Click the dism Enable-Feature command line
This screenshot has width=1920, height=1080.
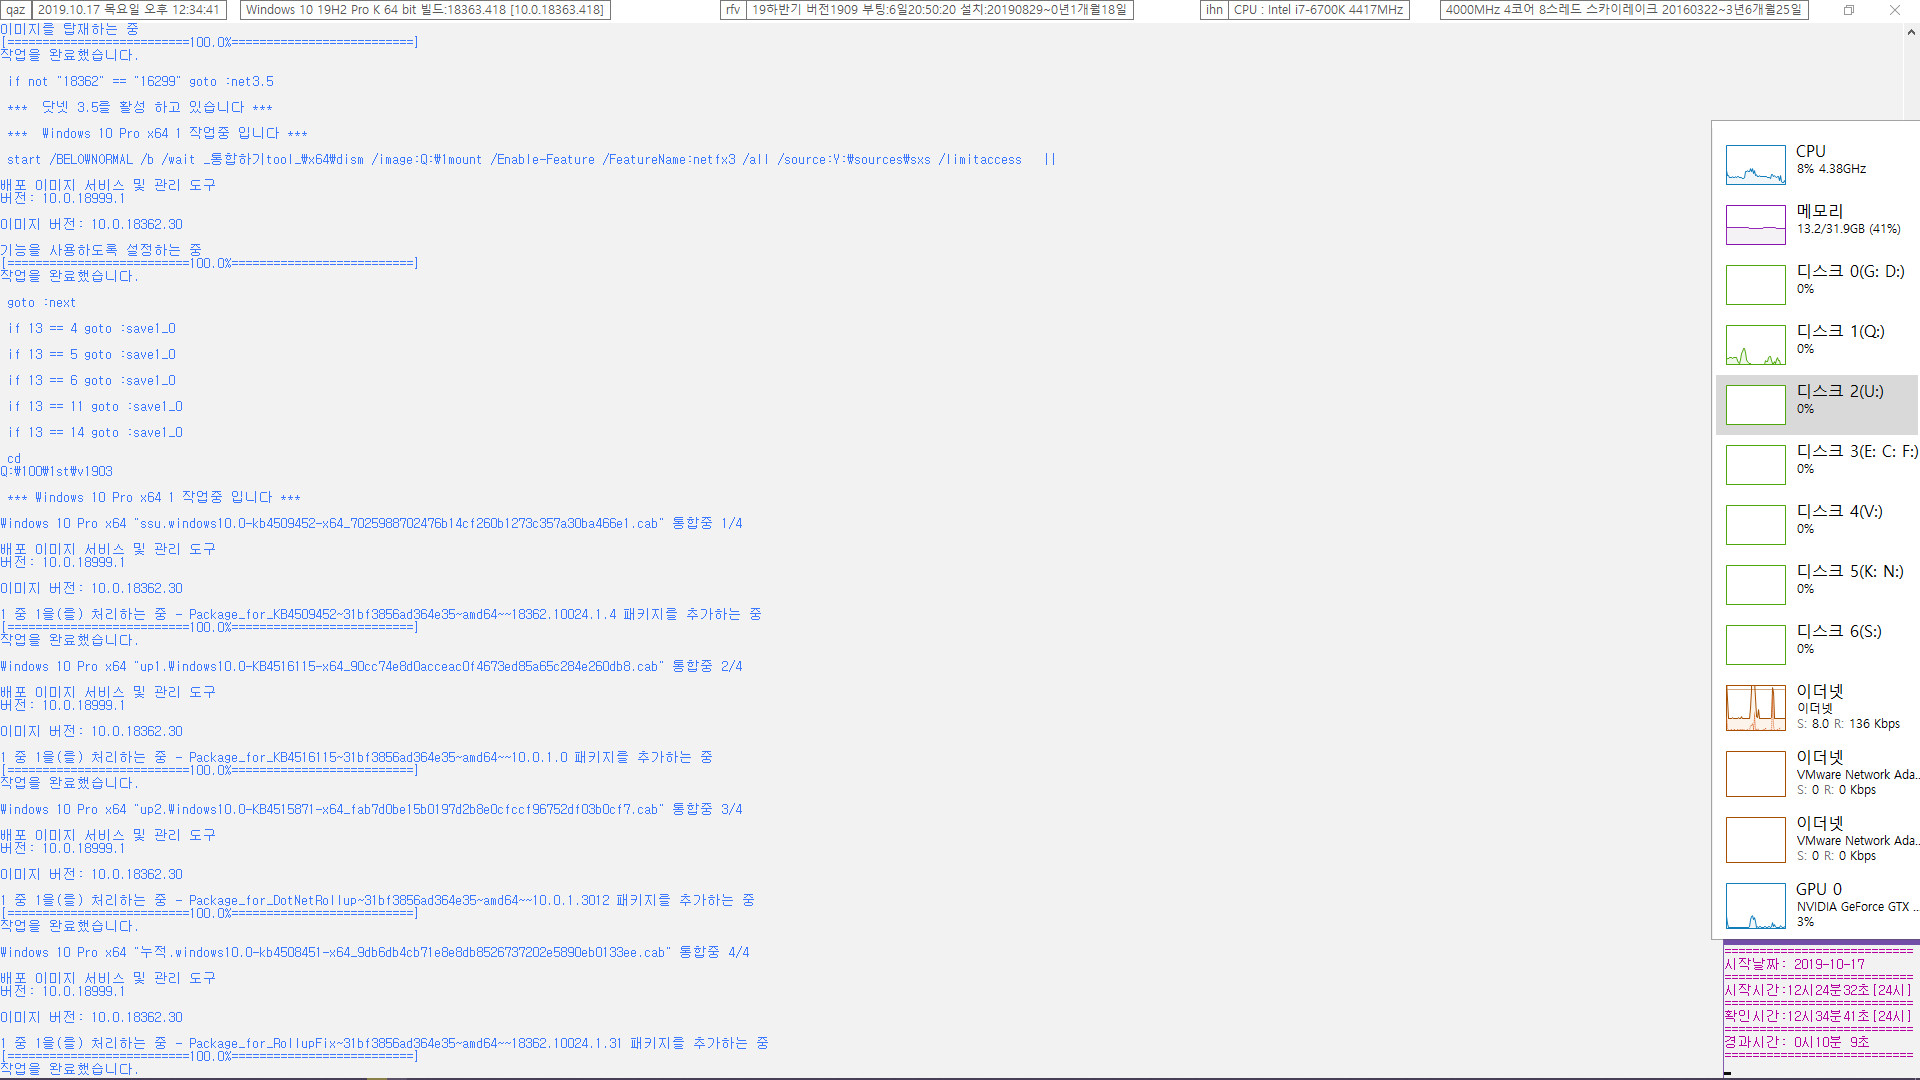point(531,160)
